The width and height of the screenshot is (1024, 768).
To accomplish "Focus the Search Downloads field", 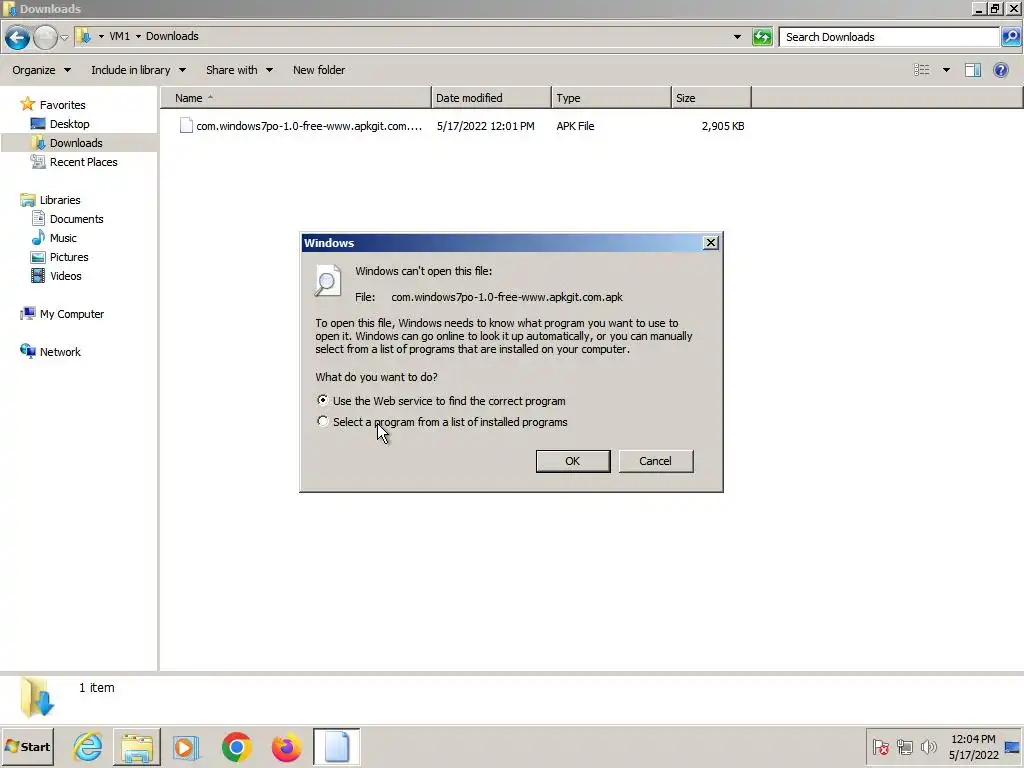I will click(x=889, y=37).
